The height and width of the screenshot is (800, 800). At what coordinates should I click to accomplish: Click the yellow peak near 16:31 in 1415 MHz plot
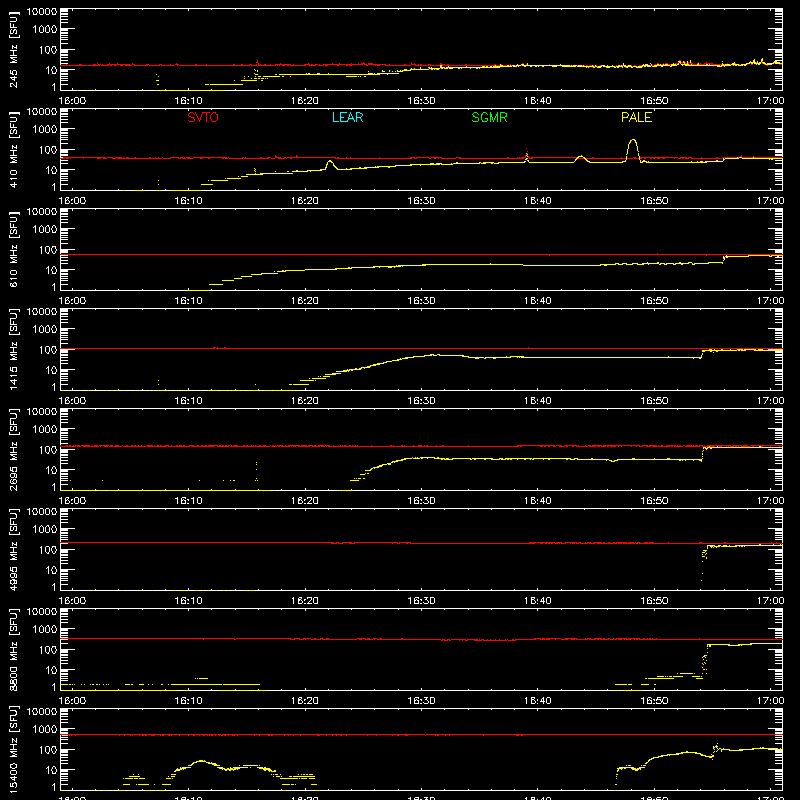[435, 355]
